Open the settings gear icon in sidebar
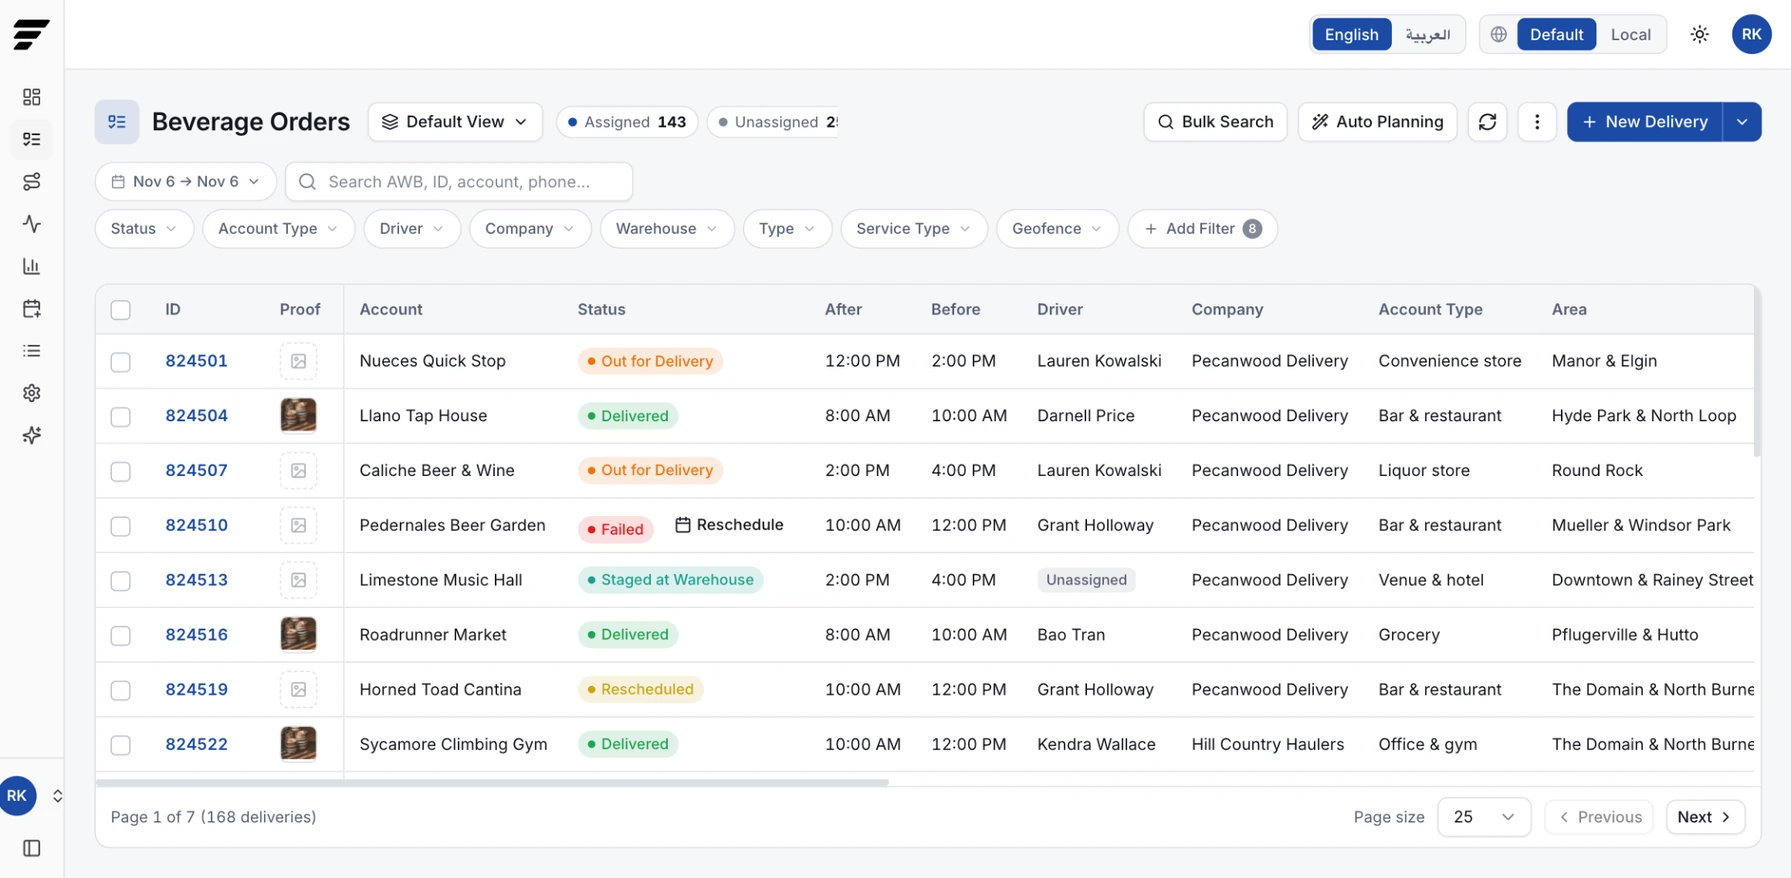Screen dimensions: 1791x878 click(32, 393)
